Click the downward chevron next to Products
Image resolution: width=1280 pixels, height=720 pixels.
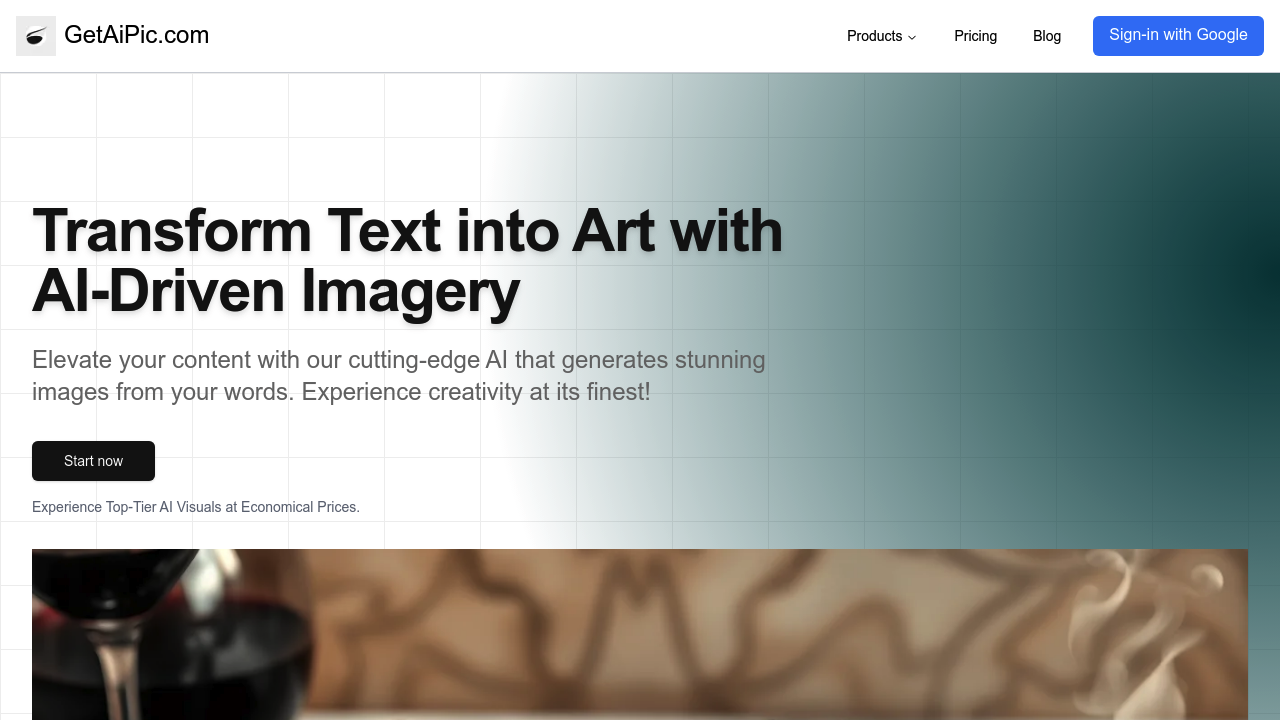click(x=912, y=37)
